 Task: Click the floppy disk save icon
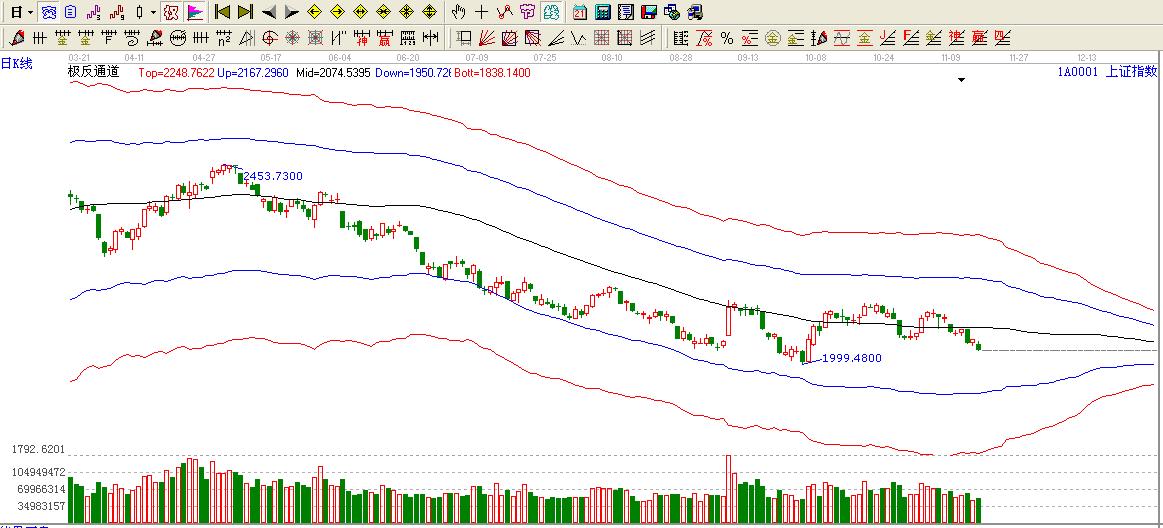(648, 12)
